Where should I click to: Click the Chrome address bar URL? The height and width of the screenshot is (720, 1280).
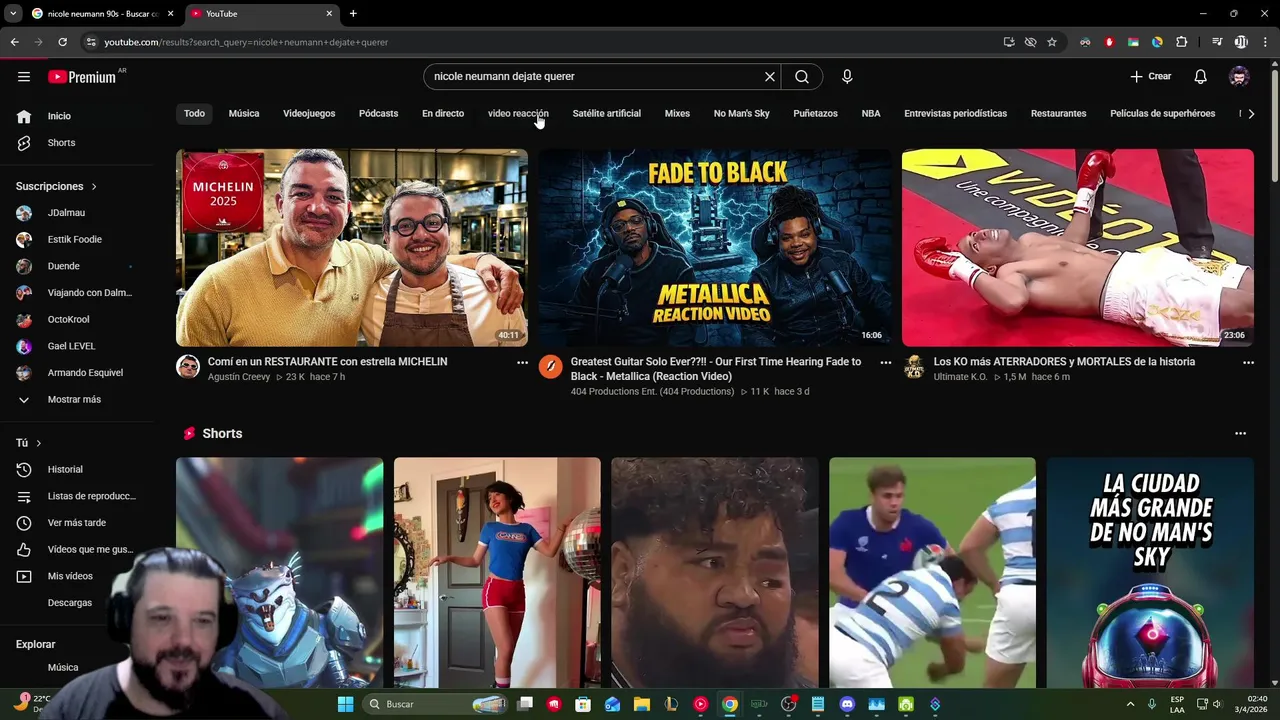pyautogui.click(x=246, y=42)
